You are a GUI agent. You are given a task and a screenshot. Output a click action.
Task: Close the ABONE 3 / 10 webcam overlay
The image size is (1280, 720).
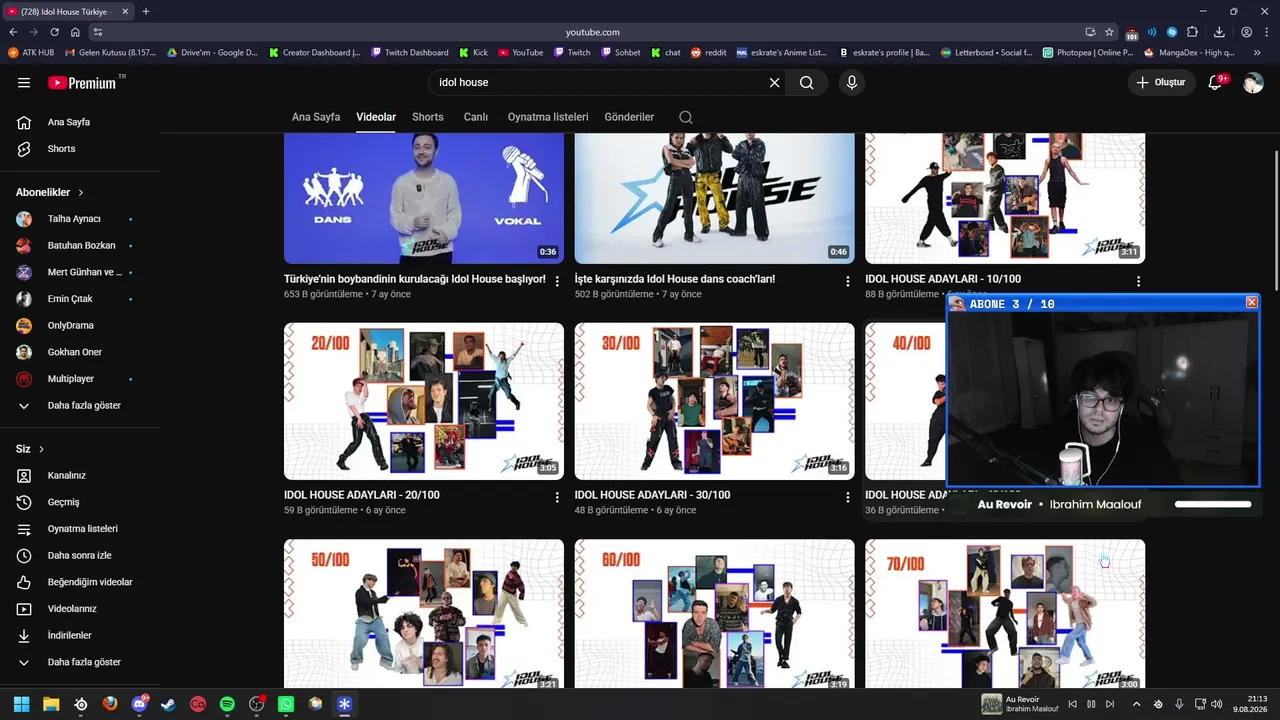tap(1252, 302)
